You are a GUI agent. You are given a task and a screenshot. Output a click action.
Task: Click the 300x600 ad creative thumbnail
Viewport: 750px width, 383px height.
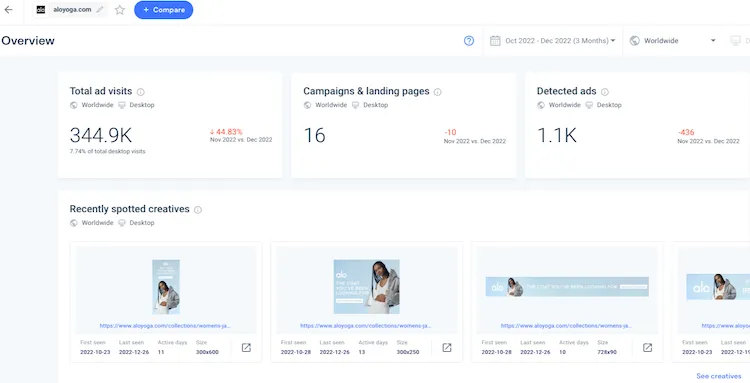pyautogui.click(x=166, y=286)
